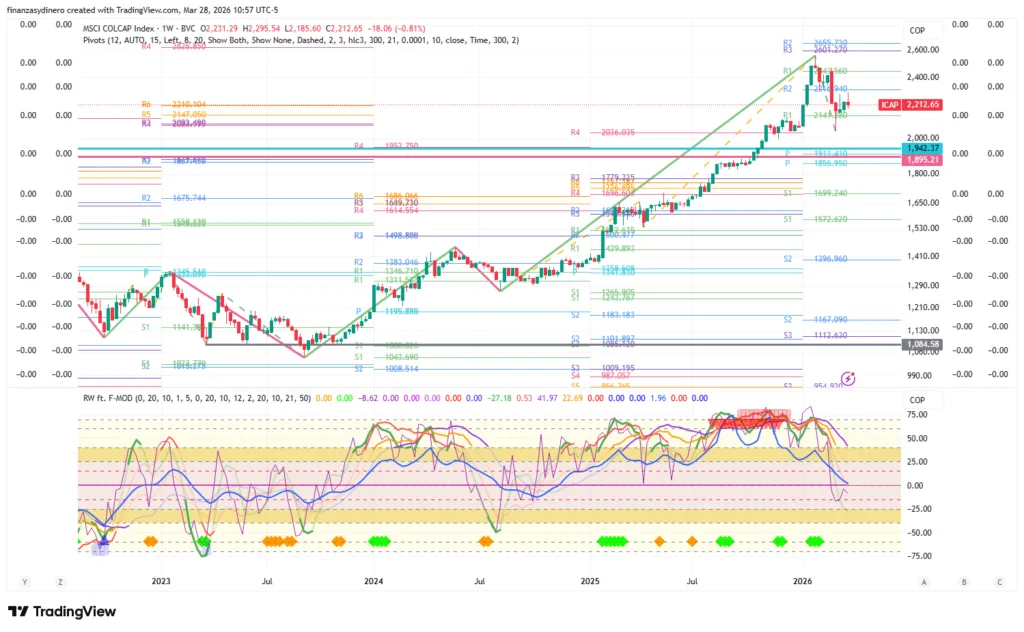Click the gray 1,084.58 price label

point(922,345)
